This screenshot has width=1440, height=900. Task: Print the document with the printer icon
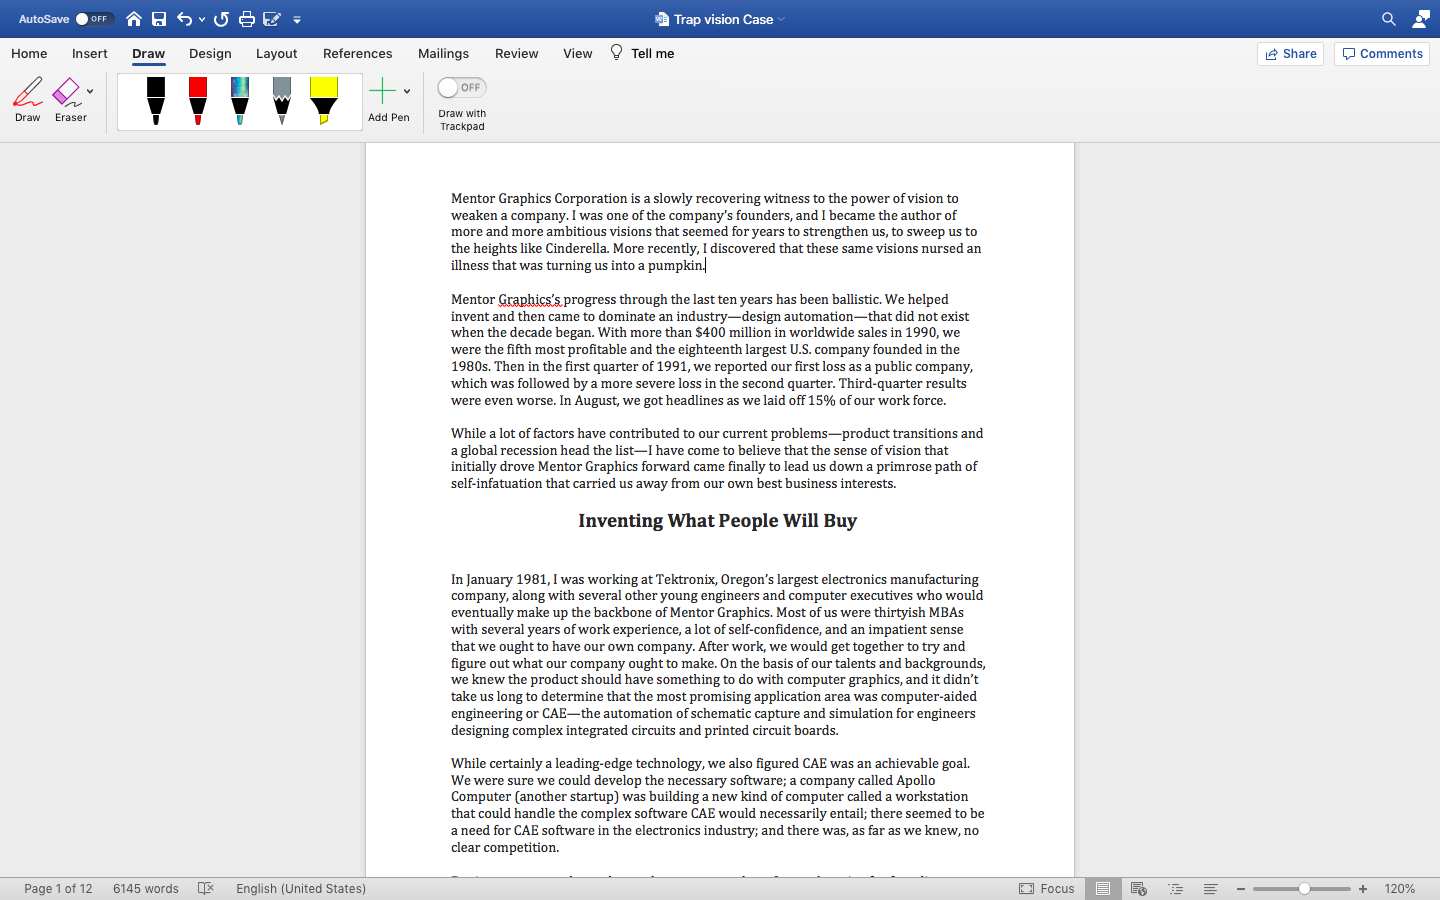[247, 19]
